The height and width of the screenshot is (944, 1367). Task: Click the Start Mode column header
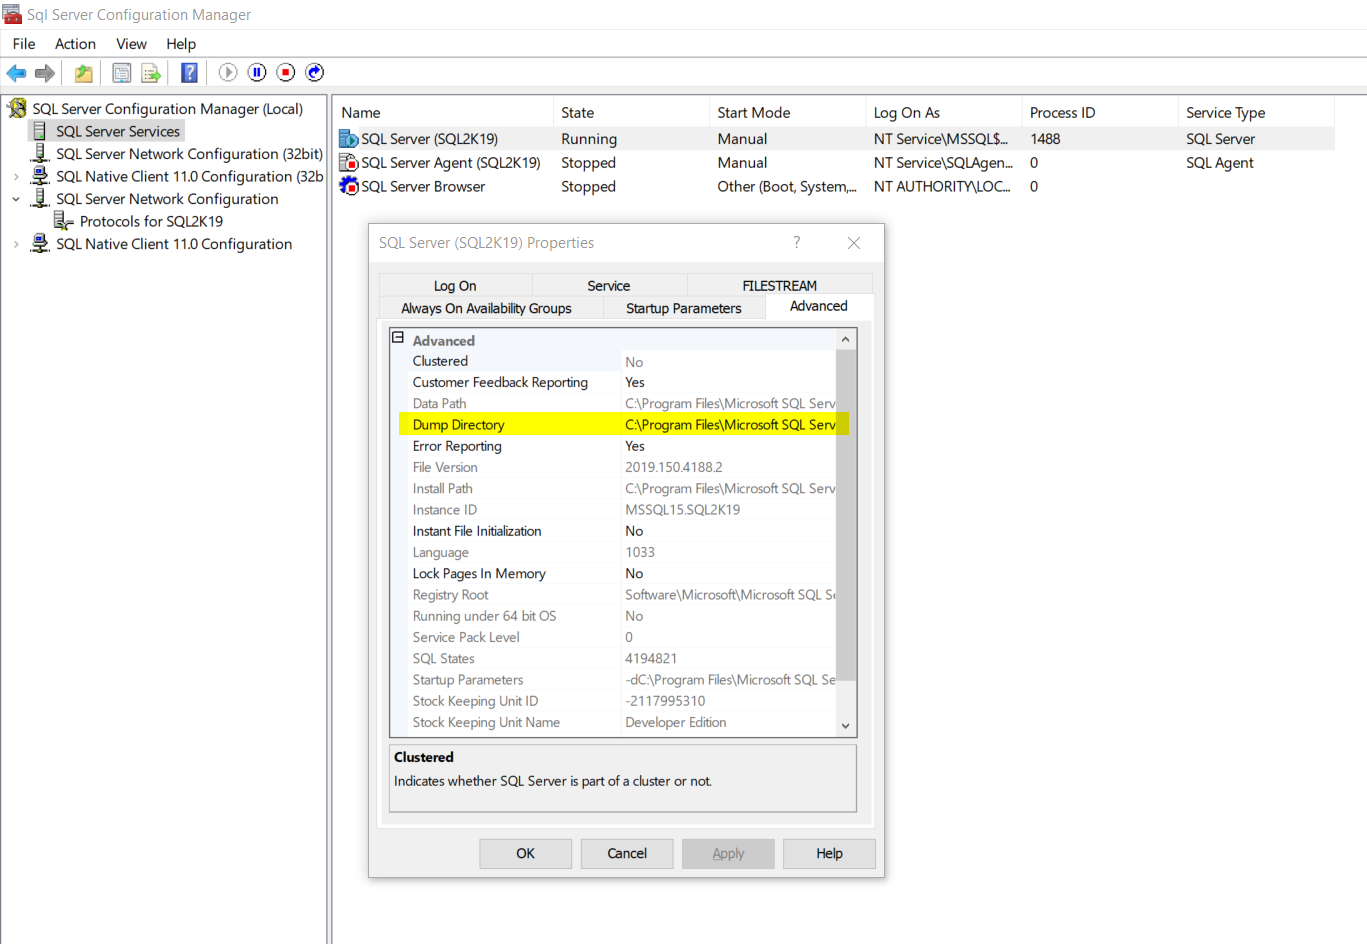[787, 112]
